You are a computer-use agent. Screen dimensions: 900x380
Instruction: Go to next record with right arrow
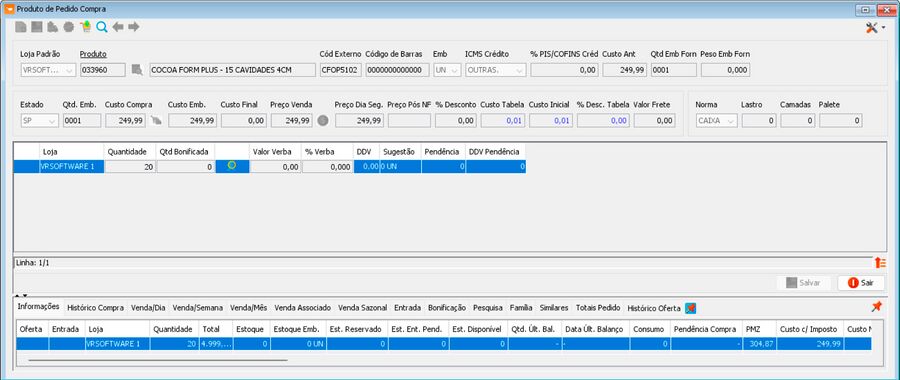(x=134, y=27)
